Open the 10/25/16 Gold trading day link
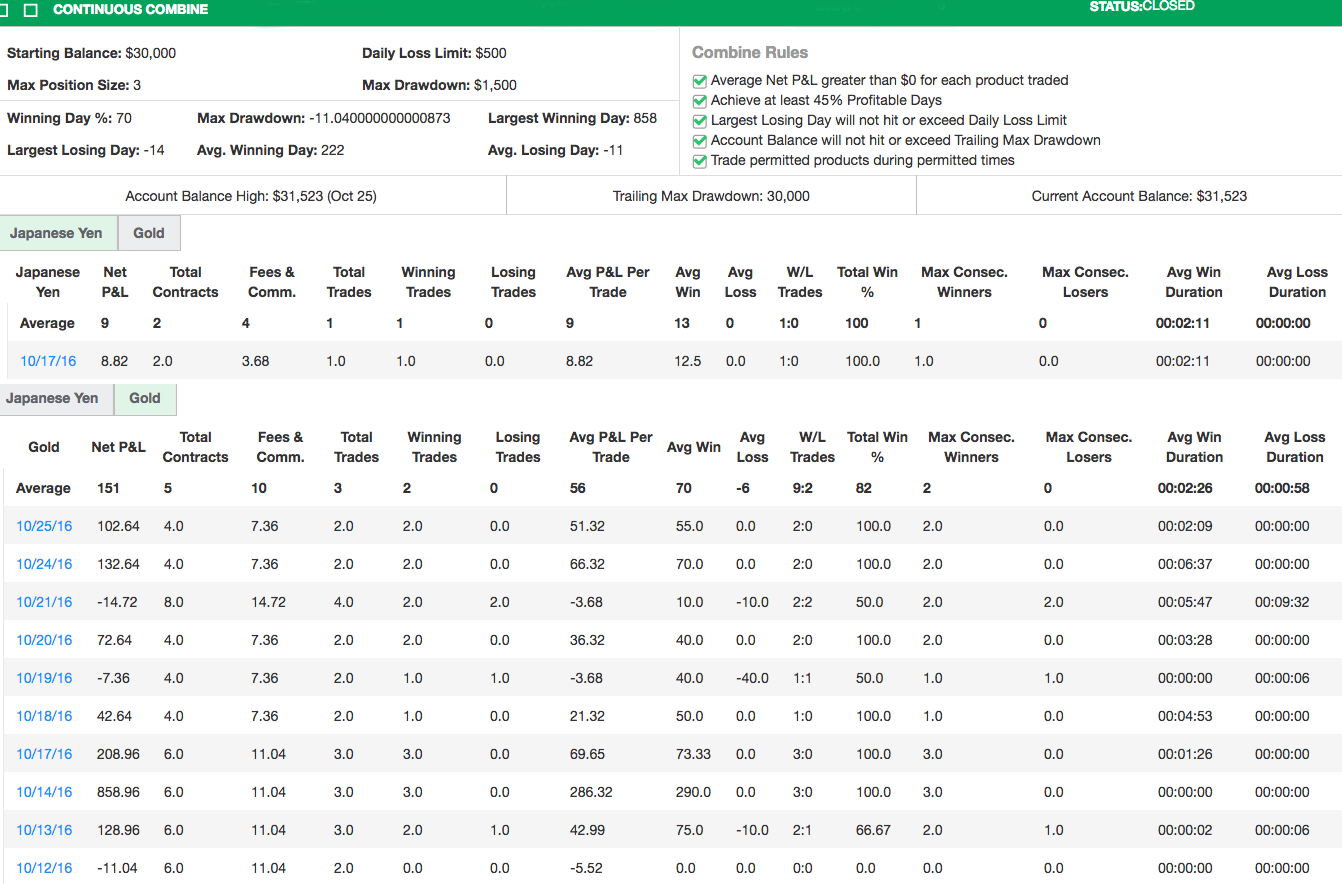Screen dimensions: 1342x884 coord(44,526)
